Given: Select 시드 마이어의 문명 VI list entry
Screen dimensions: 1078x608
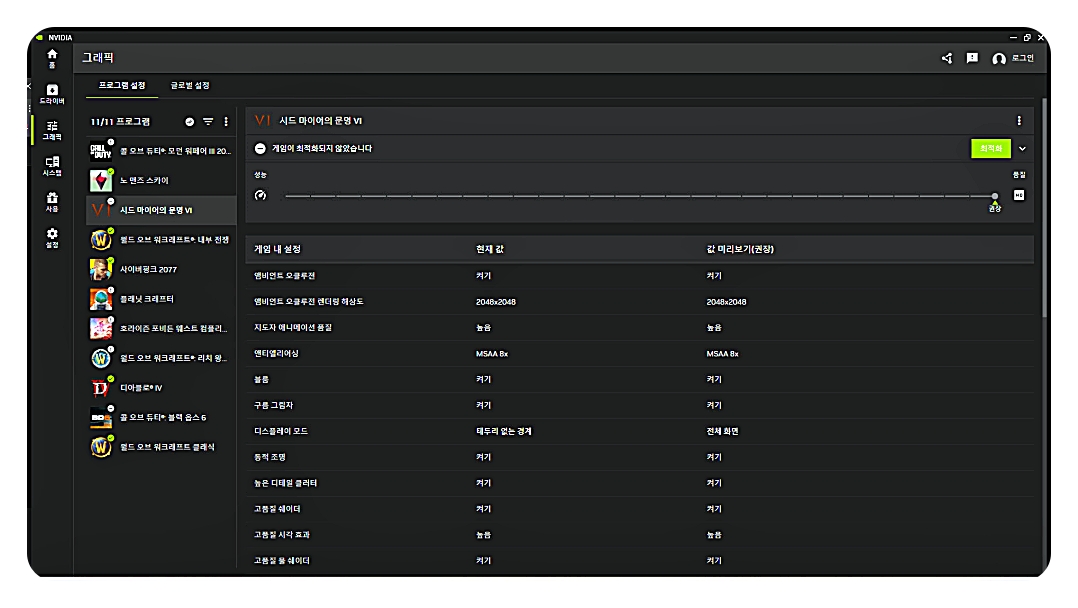Looking at the screenshot, I should 161,210.
